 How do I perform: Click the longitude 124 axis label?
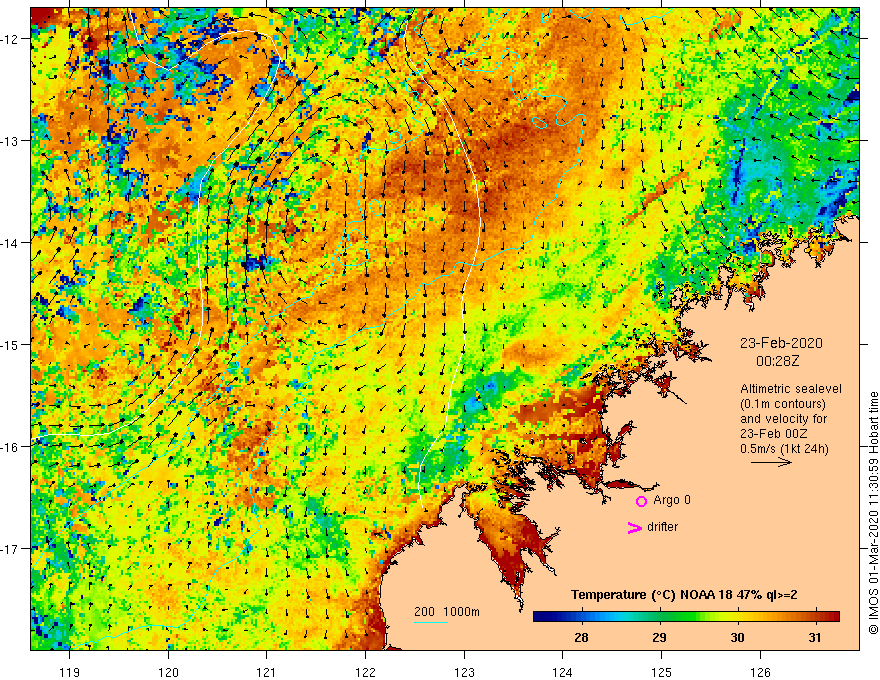click(x=563, y=672)
